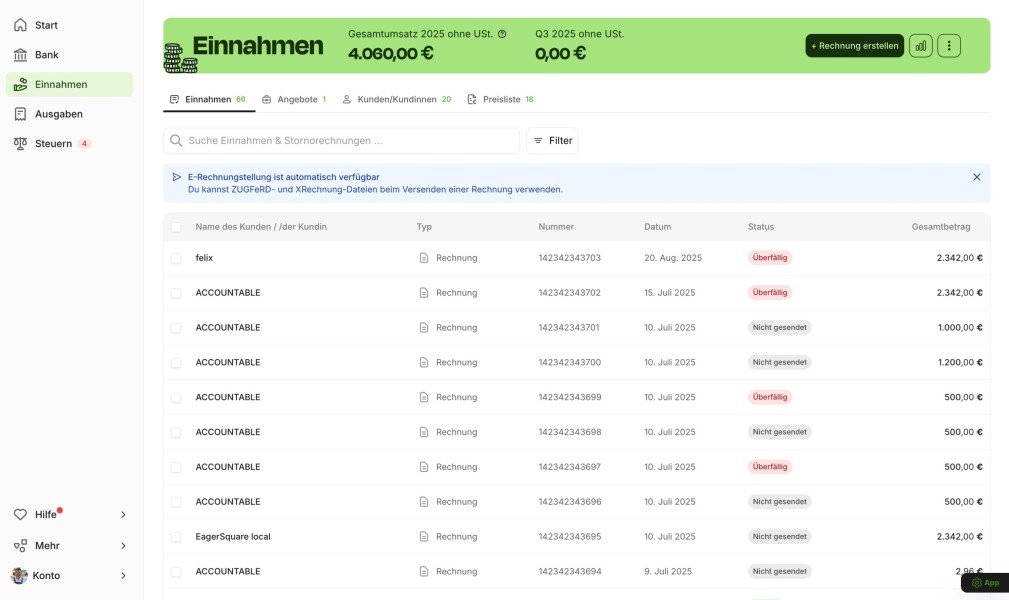Open the Start section in the sidebar
The image size is (1009, 600).
coord(45,24)
